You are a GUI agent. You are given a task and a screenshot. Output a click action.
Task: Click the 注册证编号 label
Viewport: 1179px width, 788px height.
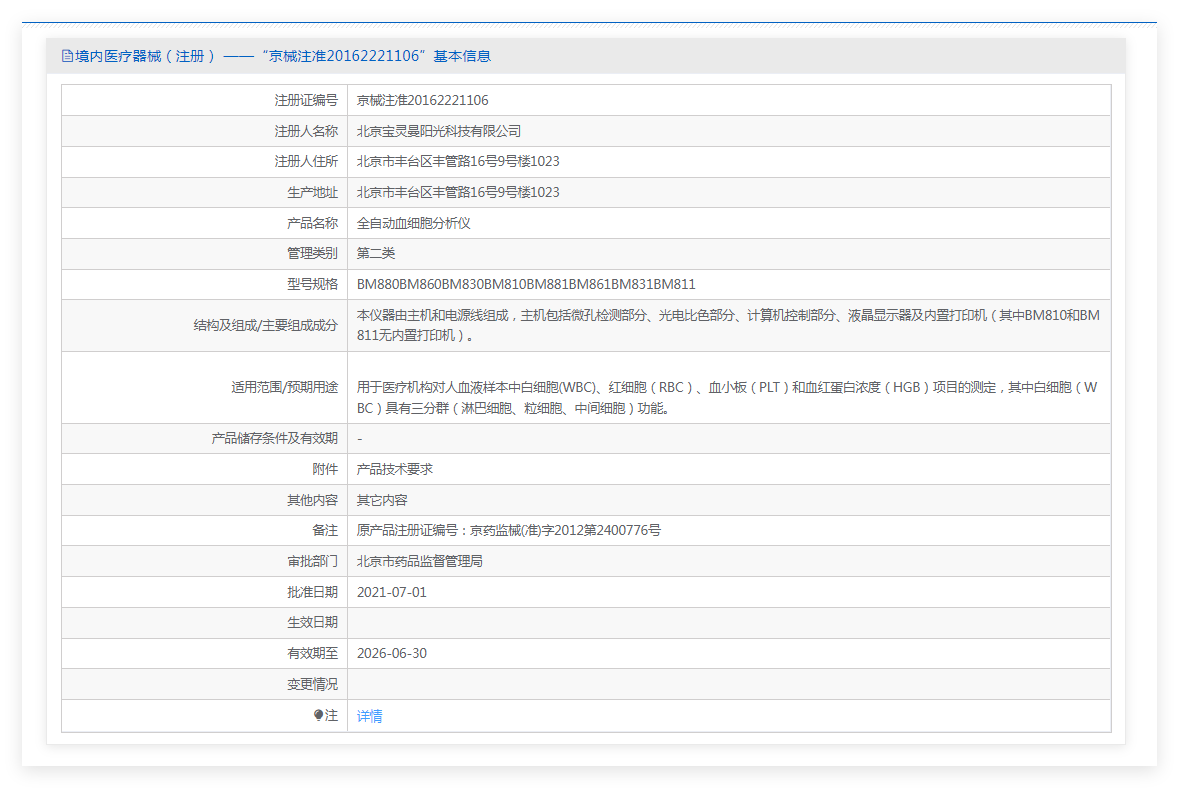(x=306, y=100)
